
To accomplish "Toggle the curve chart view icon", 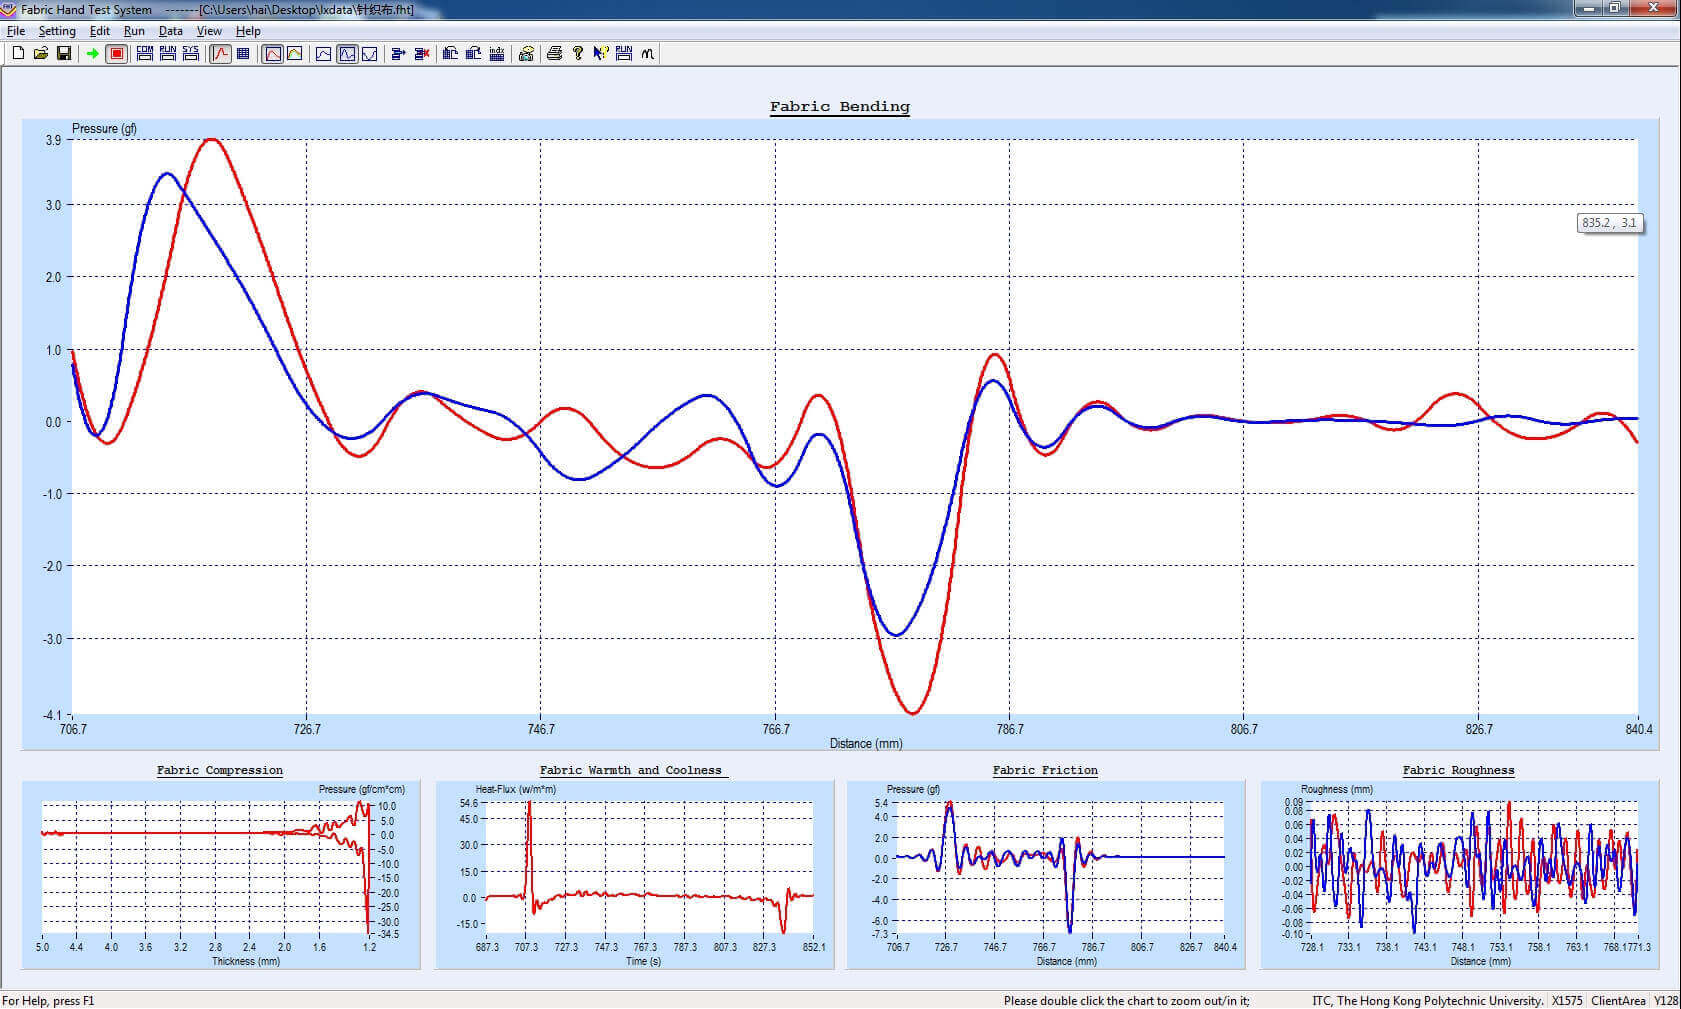I will tap(220, 53).
